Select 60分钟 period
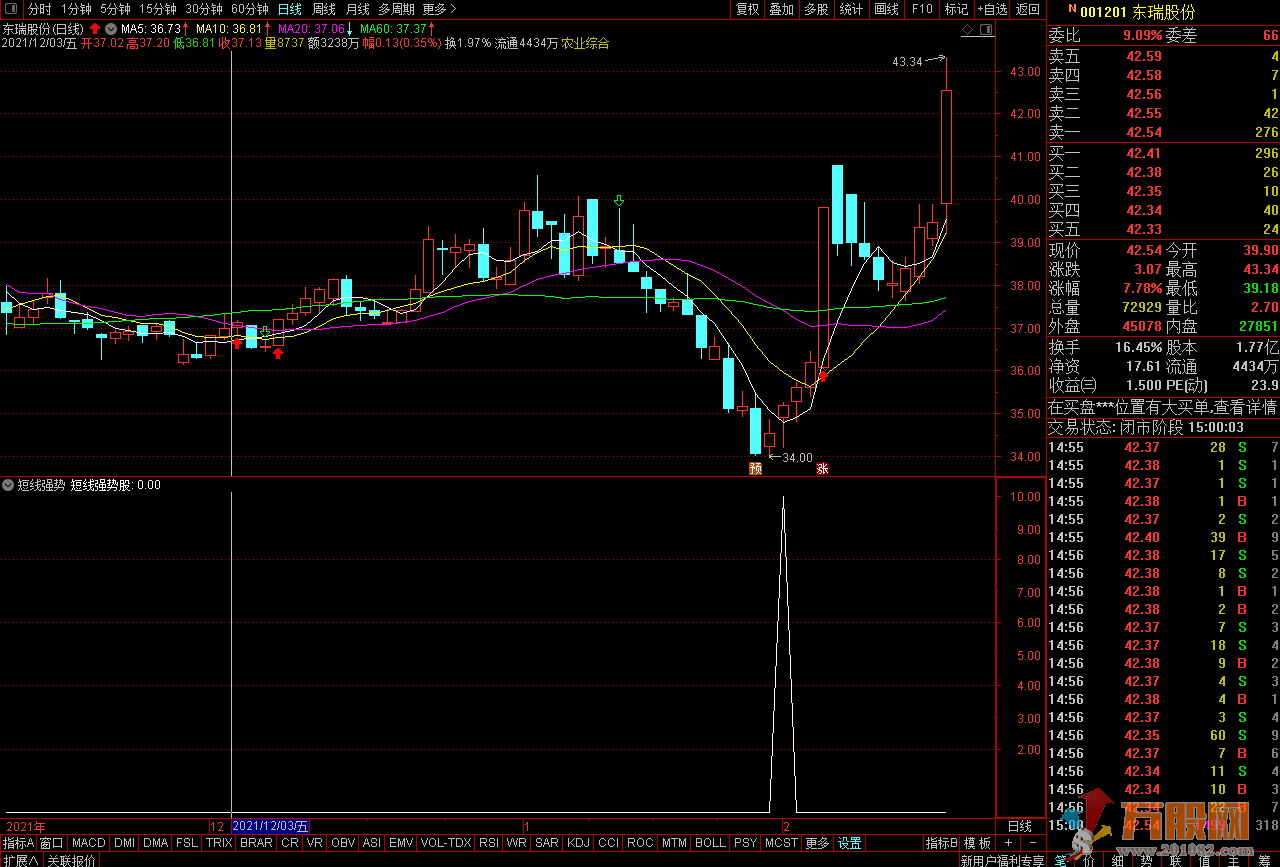The width and height of the screenshot is (1280, 867). [x=250, y=9]
